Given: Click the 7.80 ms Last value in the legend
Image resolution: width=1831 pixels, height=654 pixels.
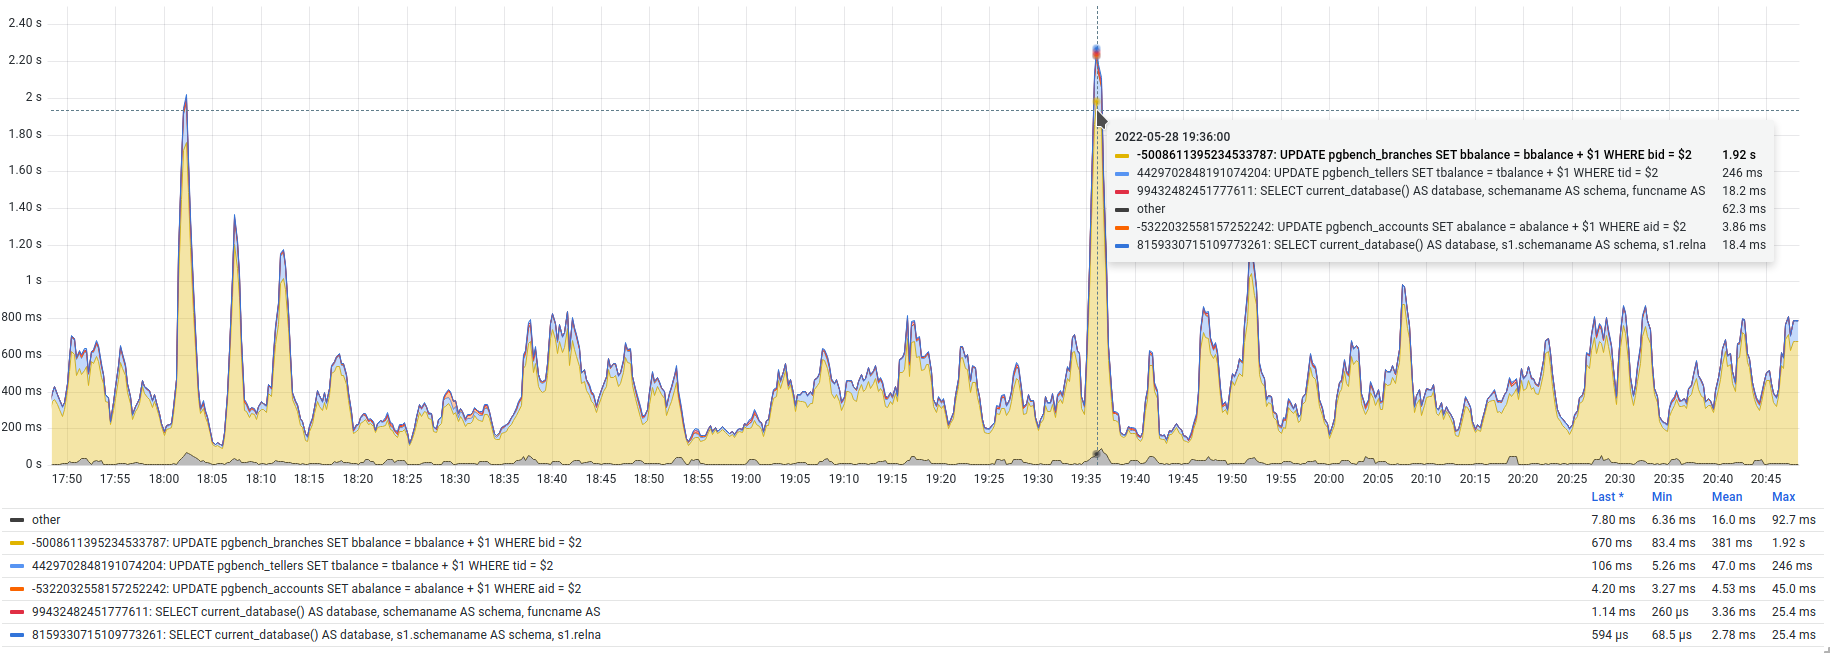Looking at the screenshot, I should click(1613, 520).
